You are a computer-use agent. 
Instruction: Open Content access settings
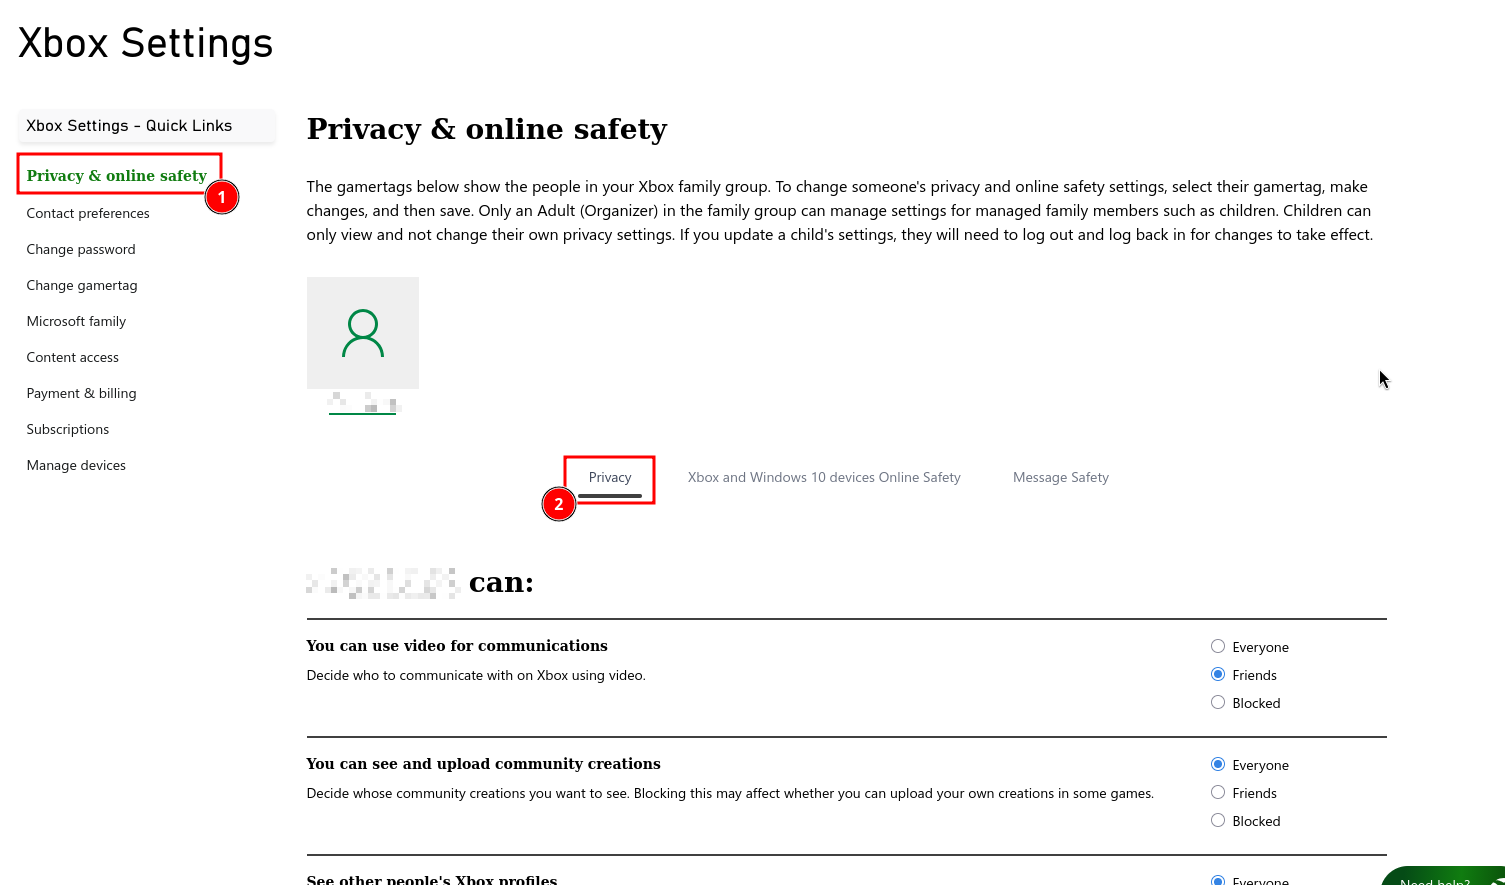73,358
